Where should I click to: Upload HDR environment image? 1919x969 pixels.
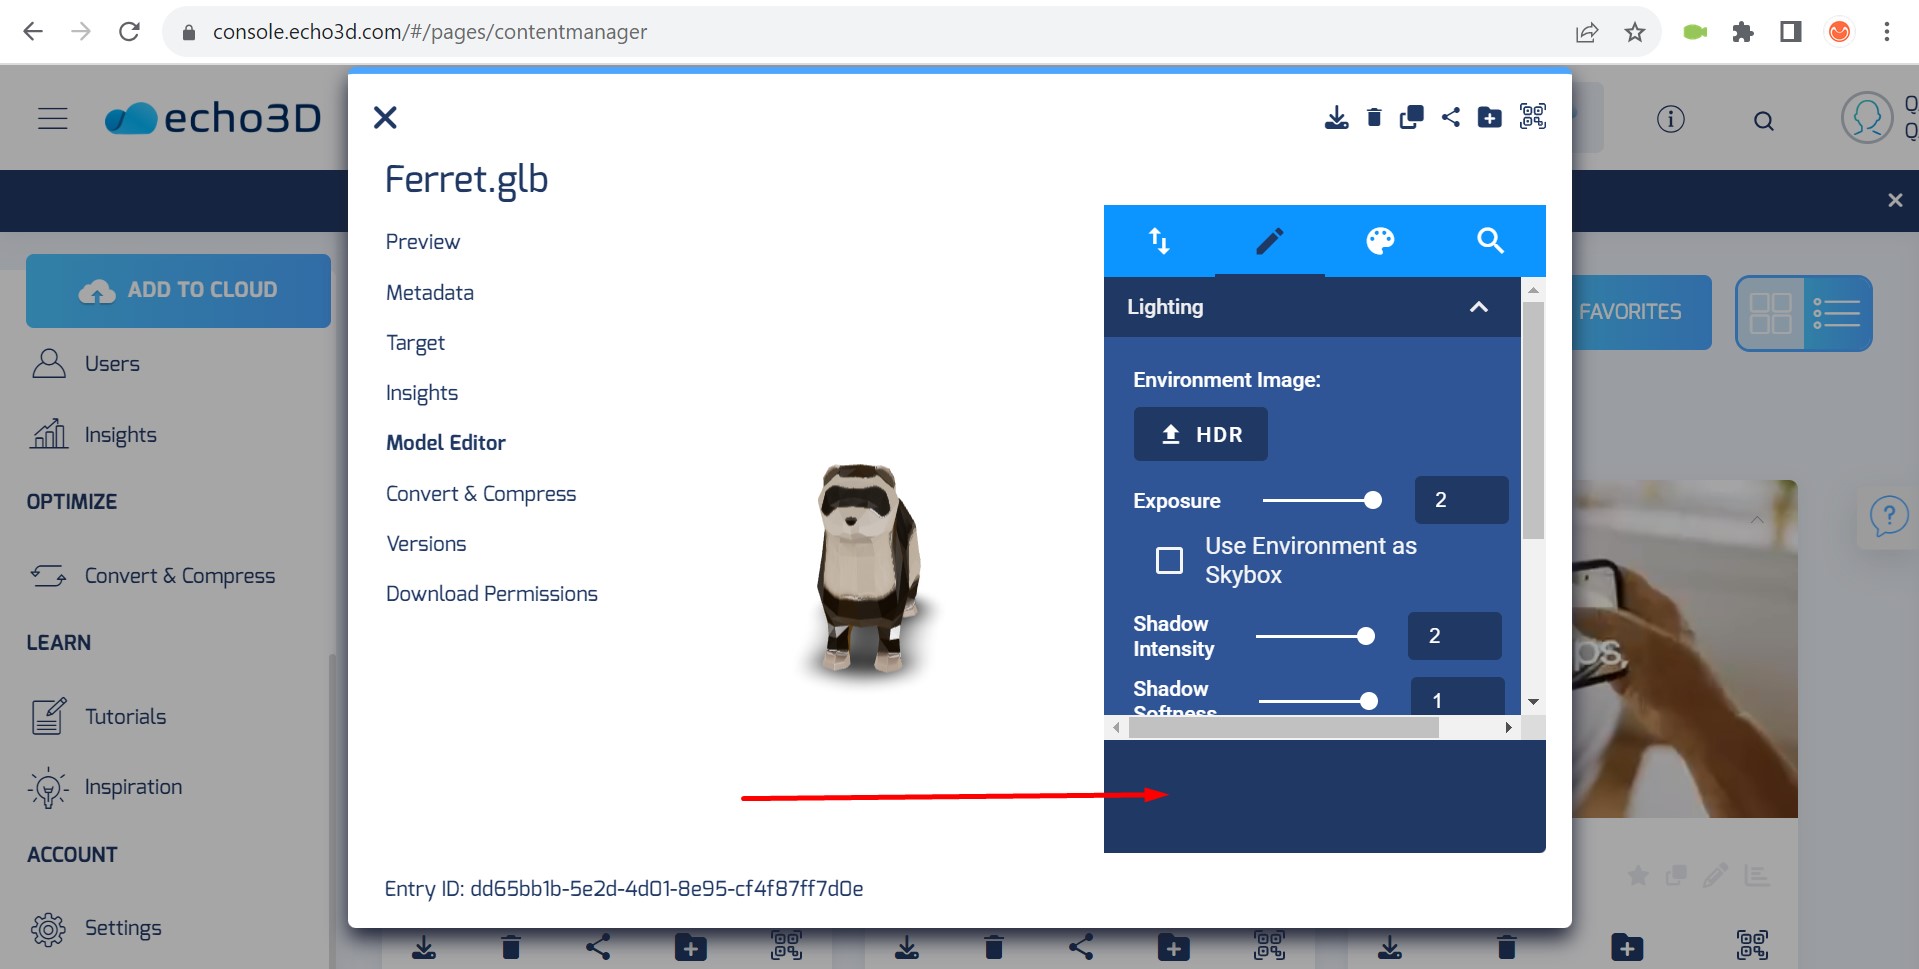1201,434
